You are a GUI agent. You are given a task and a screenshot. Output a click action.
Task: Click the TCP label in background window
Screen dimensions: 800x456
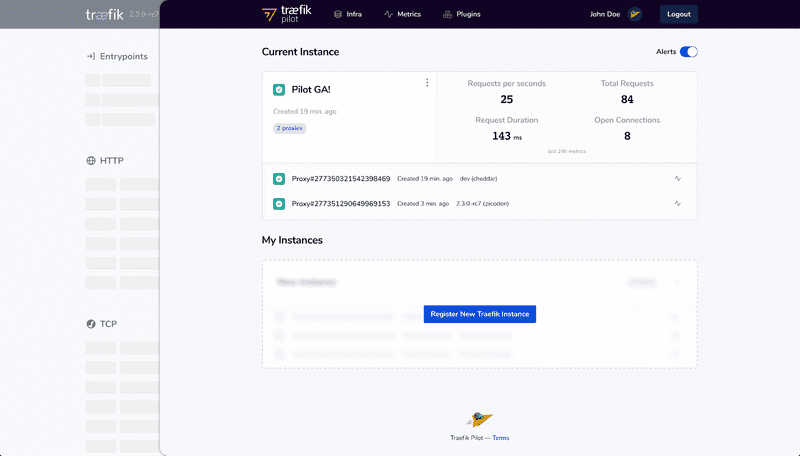click(x=108, y=324)
